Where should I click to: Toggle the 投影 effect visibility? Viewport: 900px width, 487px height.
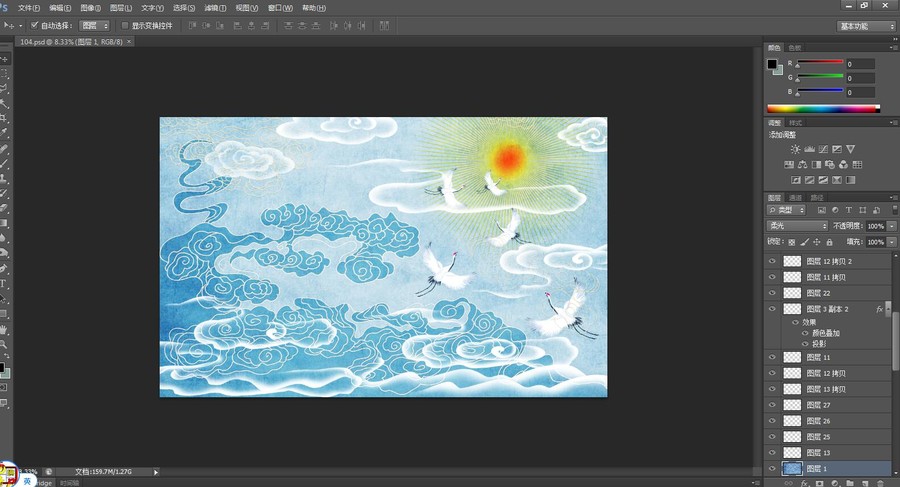pos(805,343)
